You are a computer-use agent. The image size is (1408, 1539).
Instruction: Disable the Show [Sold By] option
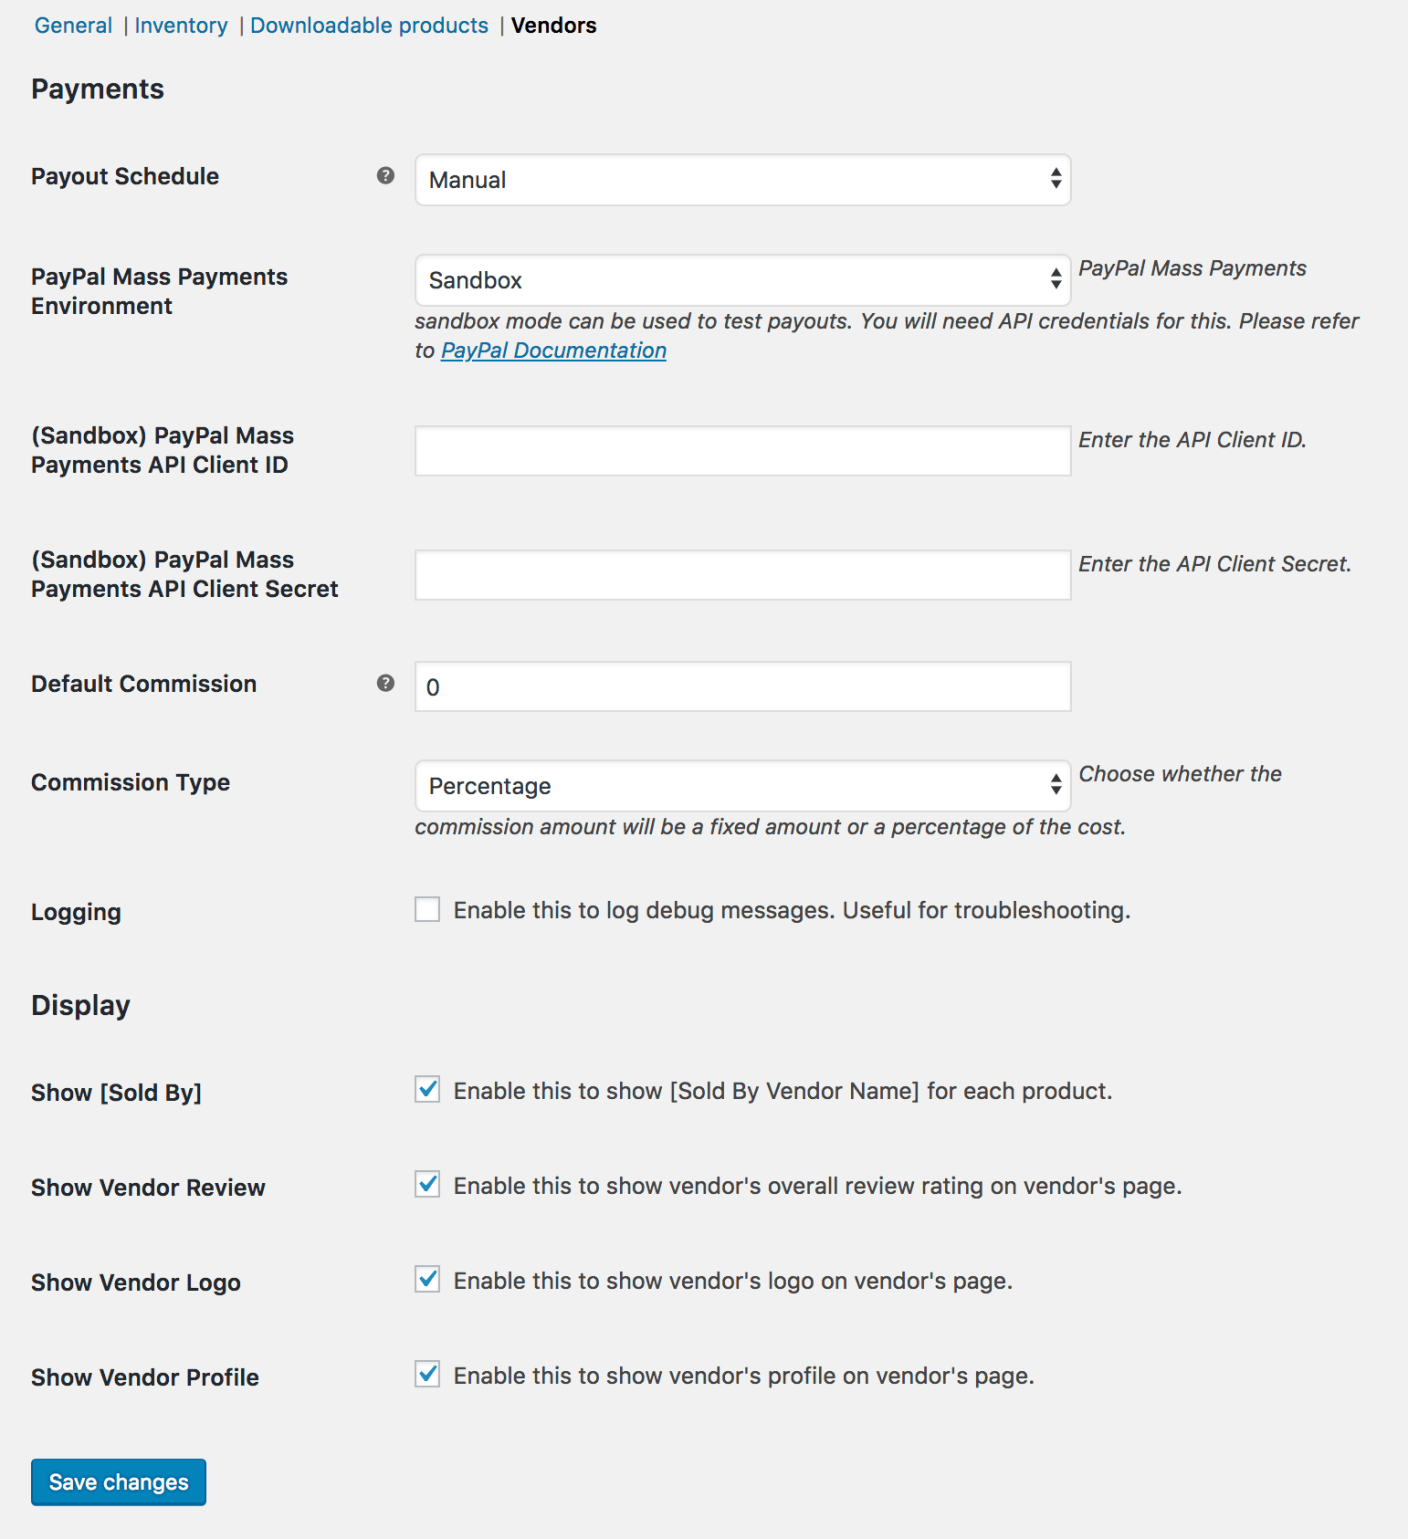(427, 1091)
